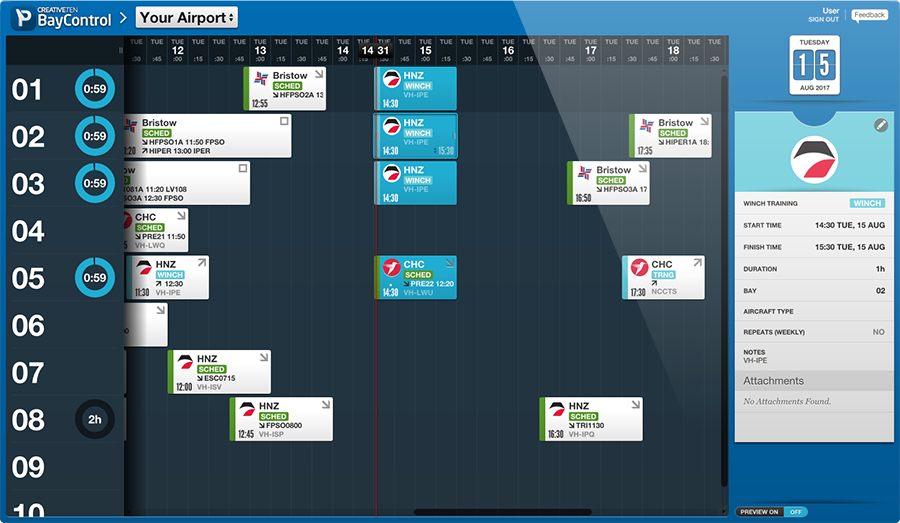This screenshot has width=900, height=523.
Task: Click the 14 31 current-time marker
Action: (375, 51)
